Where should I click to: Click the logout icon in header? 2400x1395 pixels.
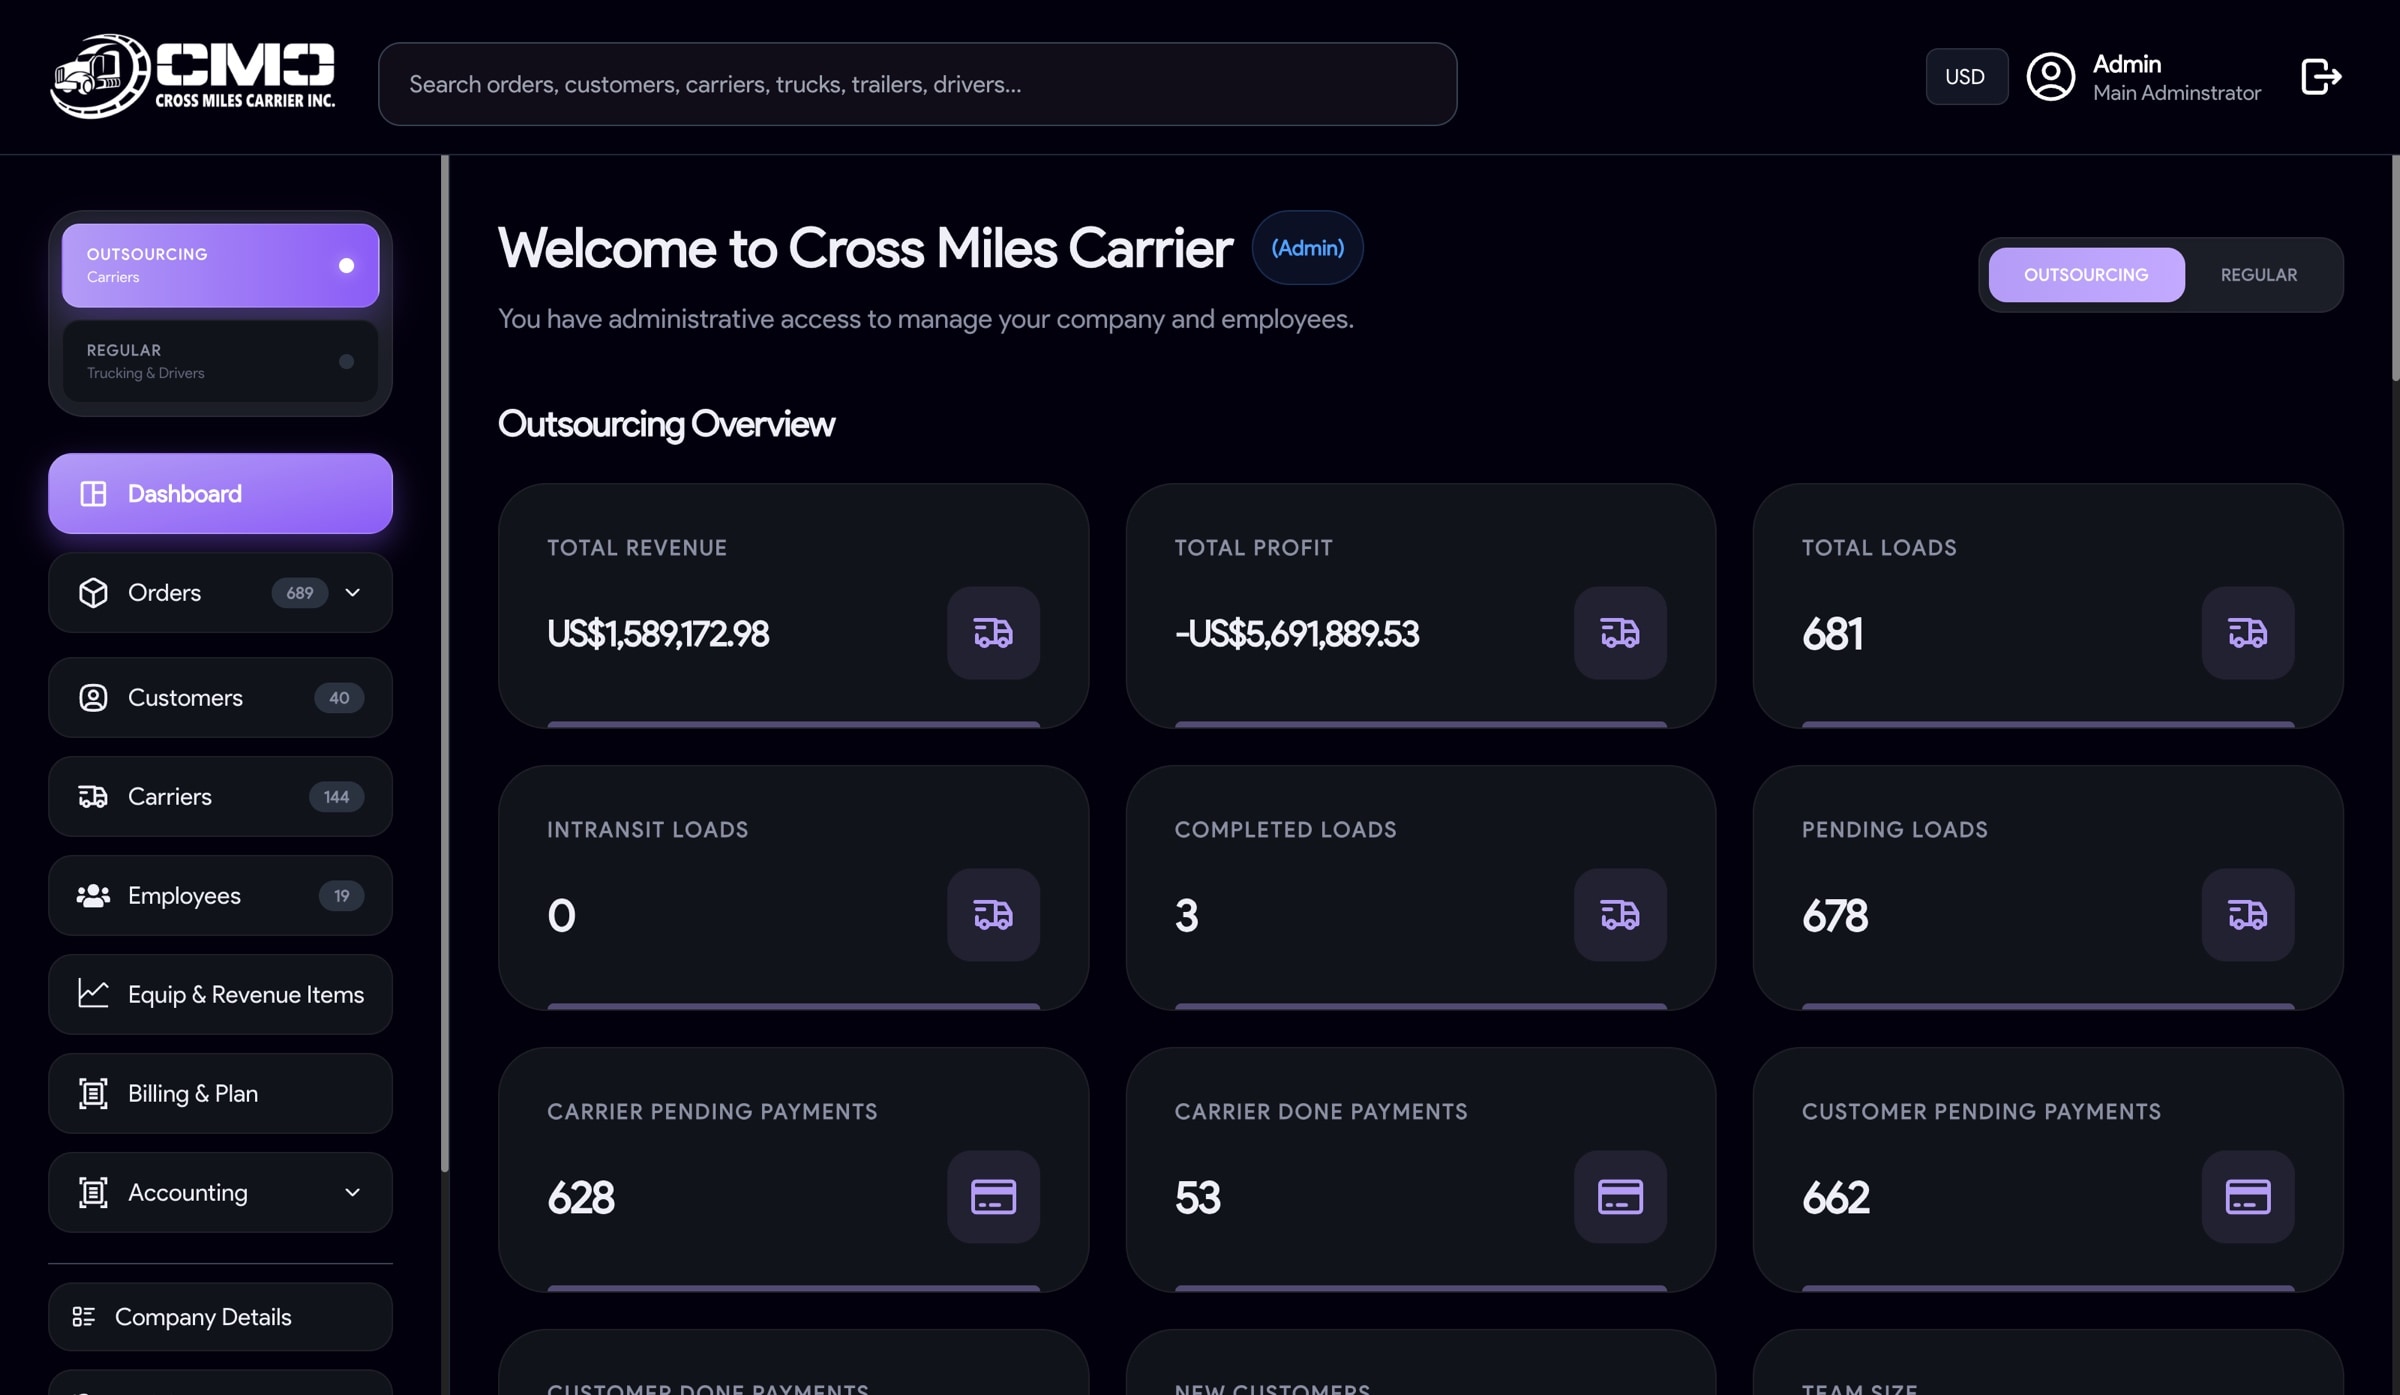tap(2321, 77)
